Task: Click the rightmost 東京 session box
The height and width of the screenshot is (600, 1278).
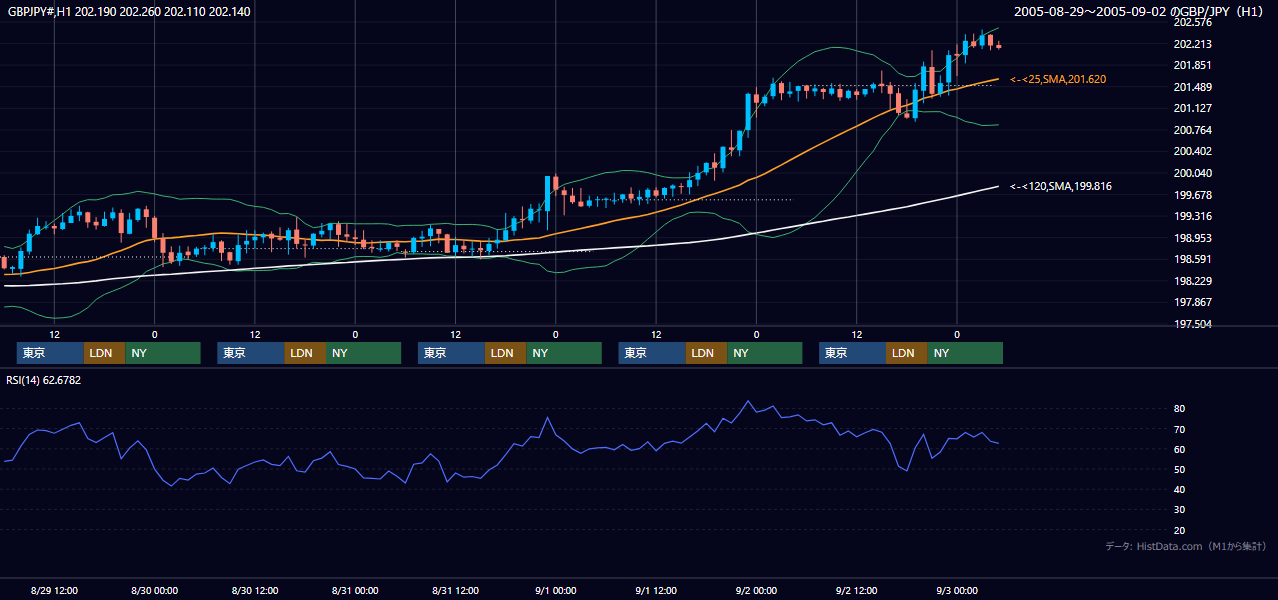Action: [852, 353]
